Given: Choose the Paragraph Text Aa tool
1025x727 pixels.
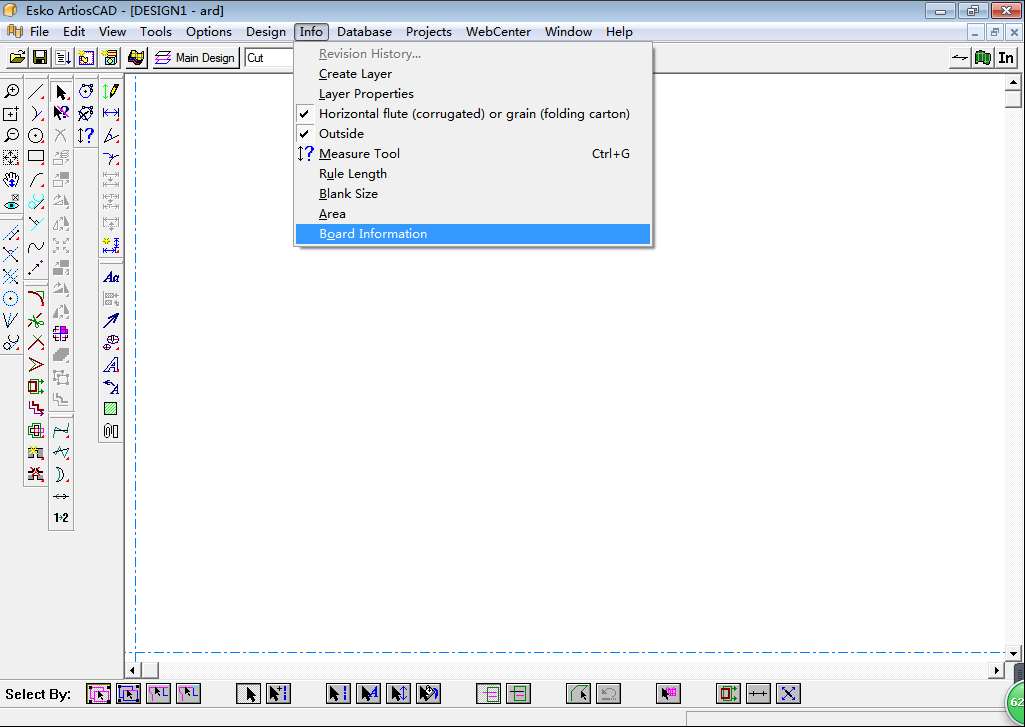Looking at the screenshot, I should pyautogui.click(x=111, y=277).
